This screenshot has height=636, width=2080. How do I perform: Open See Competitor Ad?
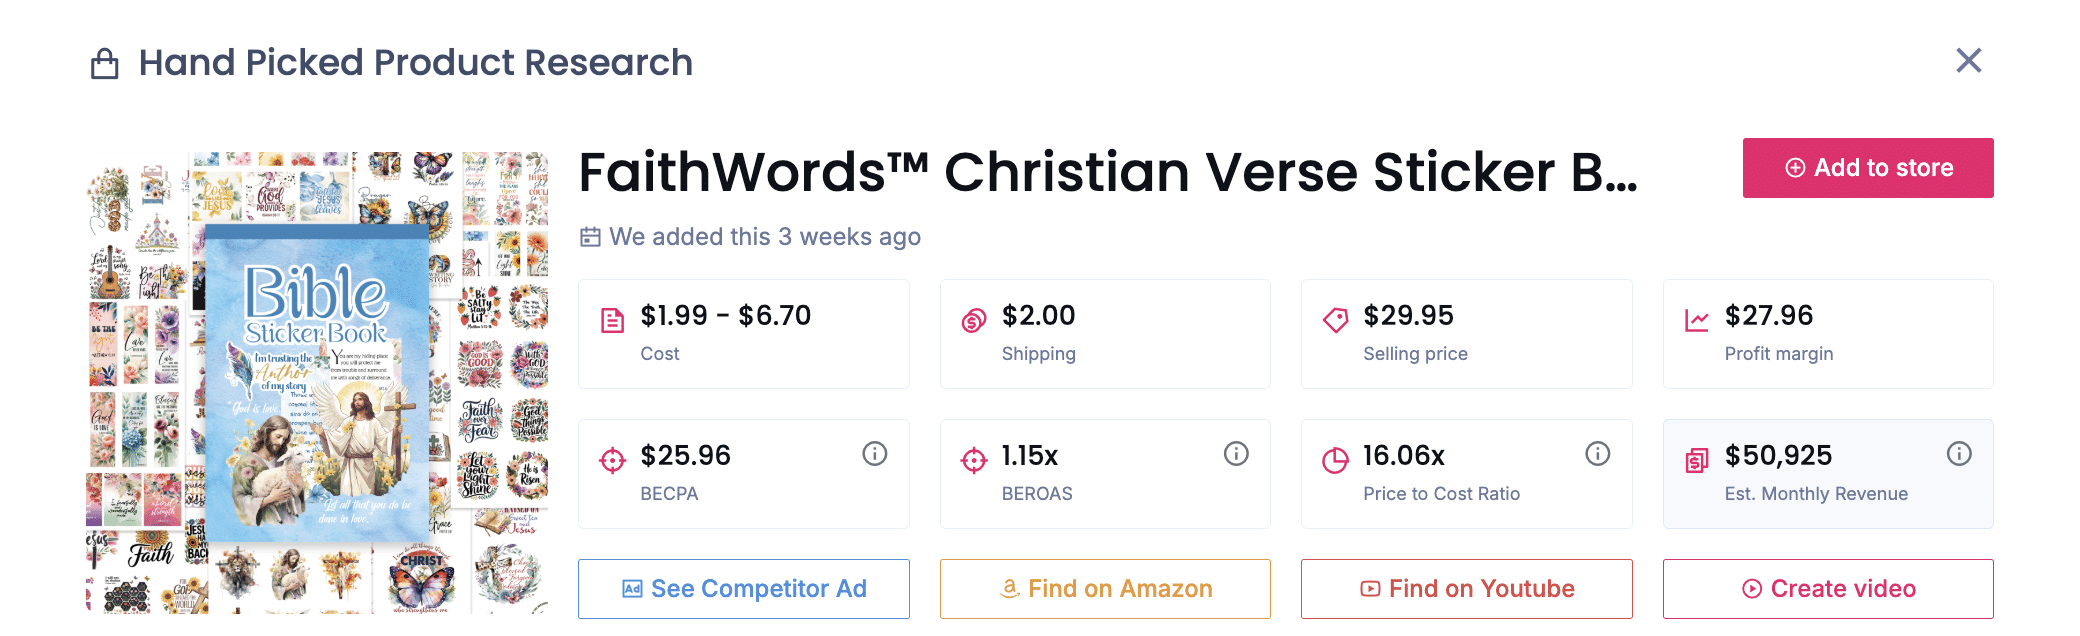pyautogui.click(x=744, y=589)
